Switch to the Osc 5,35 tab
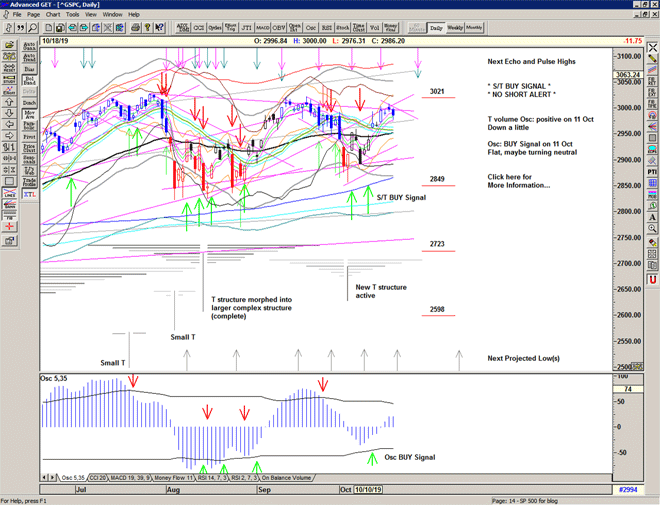 point(73,478)
